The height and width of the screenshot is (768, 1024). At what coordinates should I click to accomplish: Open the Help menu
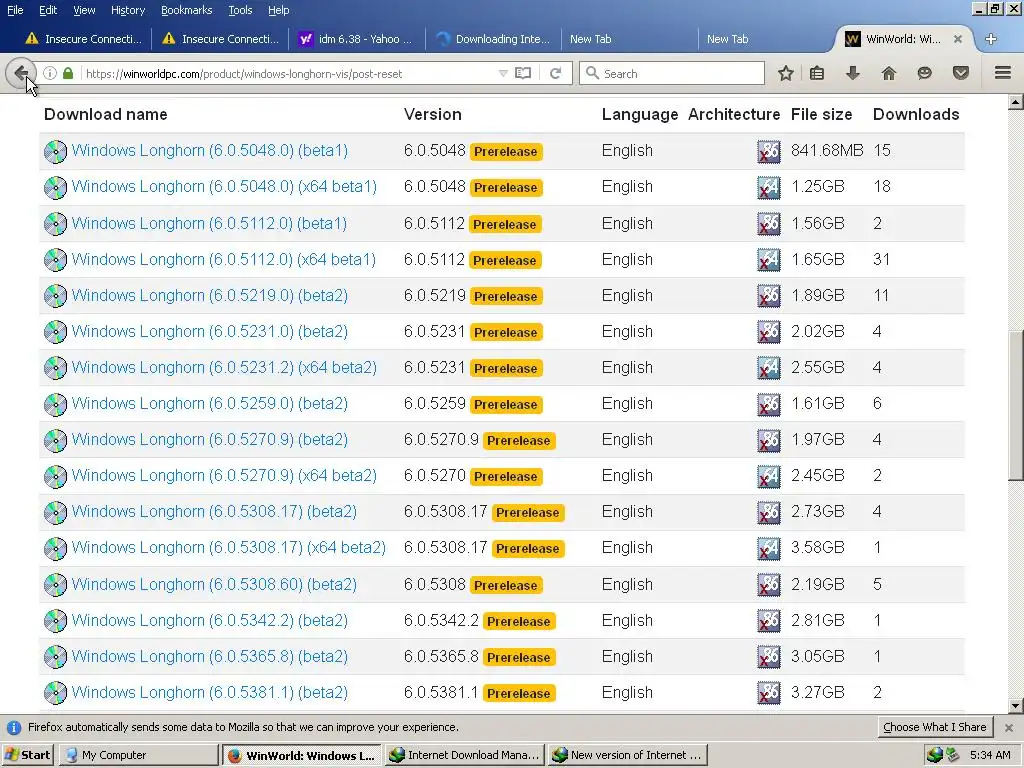(x=279, y=10)
